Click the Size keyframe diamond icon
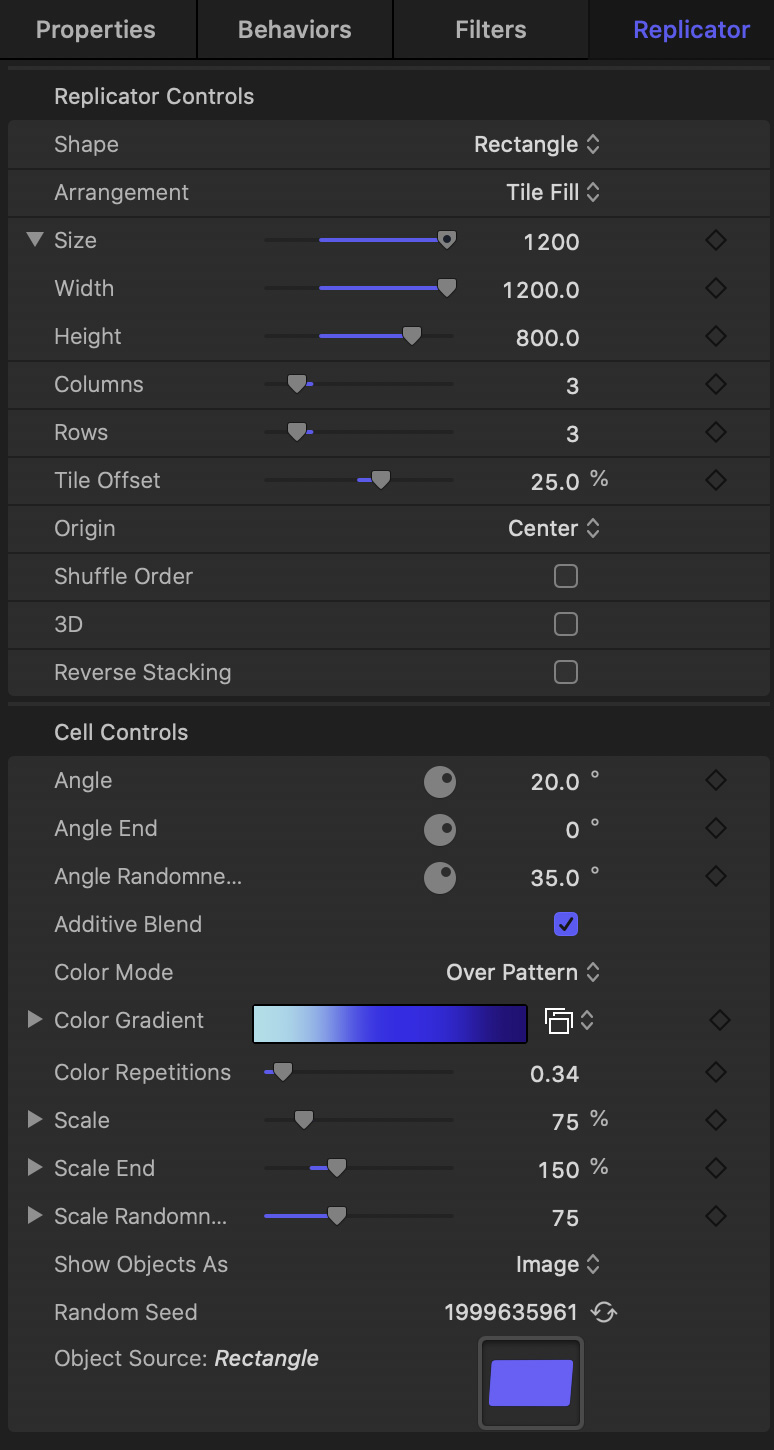This screenshot has width=774, height=1450. click(x=716, y=240)
